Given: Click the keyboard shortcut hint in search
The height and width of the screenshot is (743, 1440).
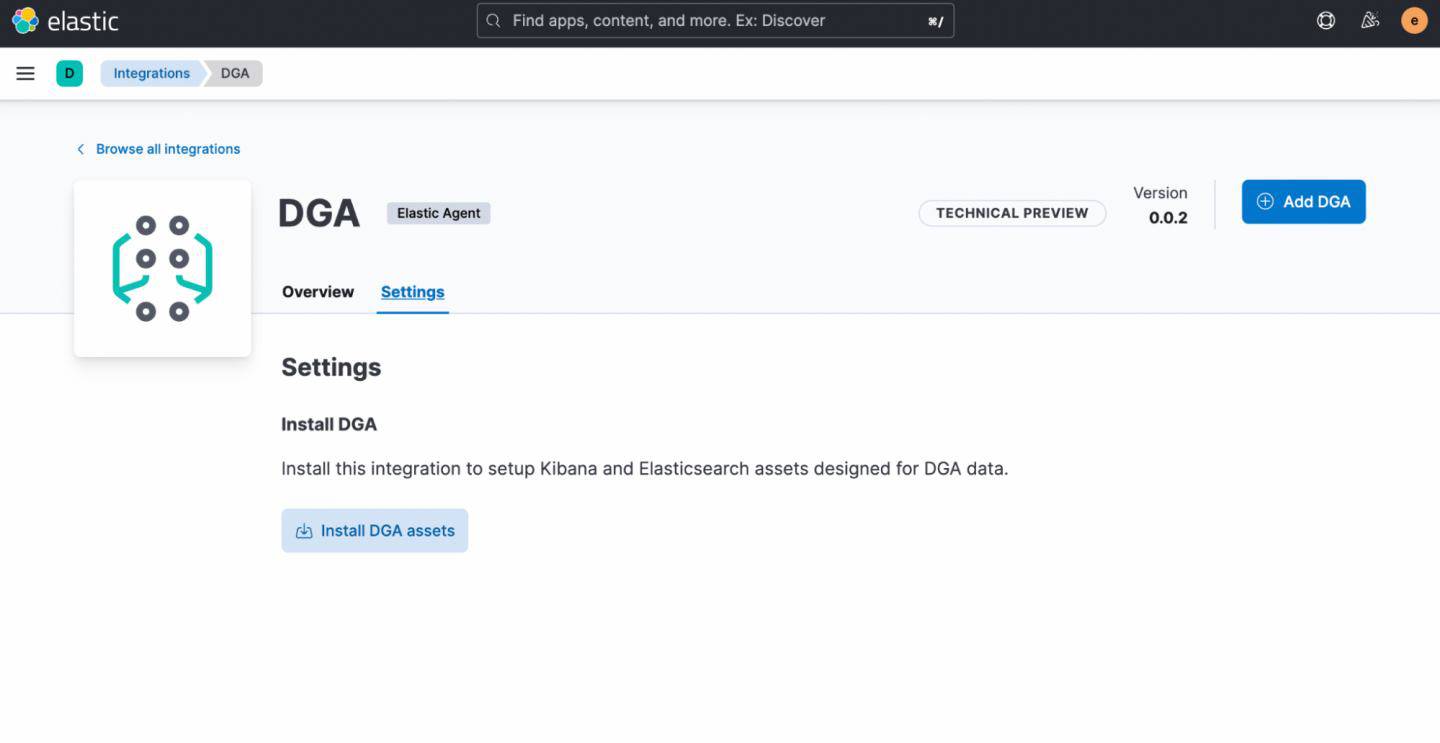Looking at the screenshot, I should (x=935, y=21).
